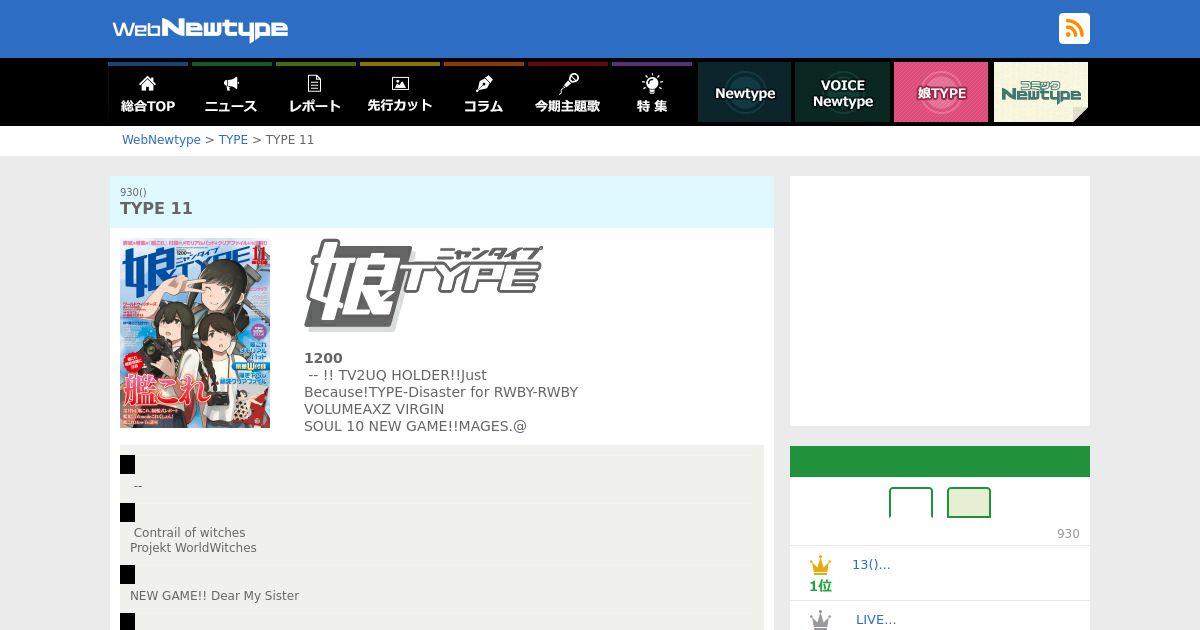Open コラム column section
Screen dimensions: 1200x630
(483, 93)
